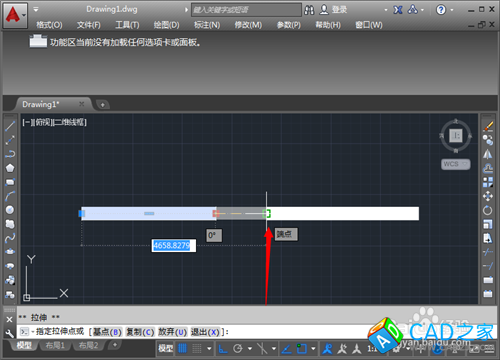Click the length input field showing 4658.8279
The height and width of the screenshot is (360, 500).
(174, 246)
